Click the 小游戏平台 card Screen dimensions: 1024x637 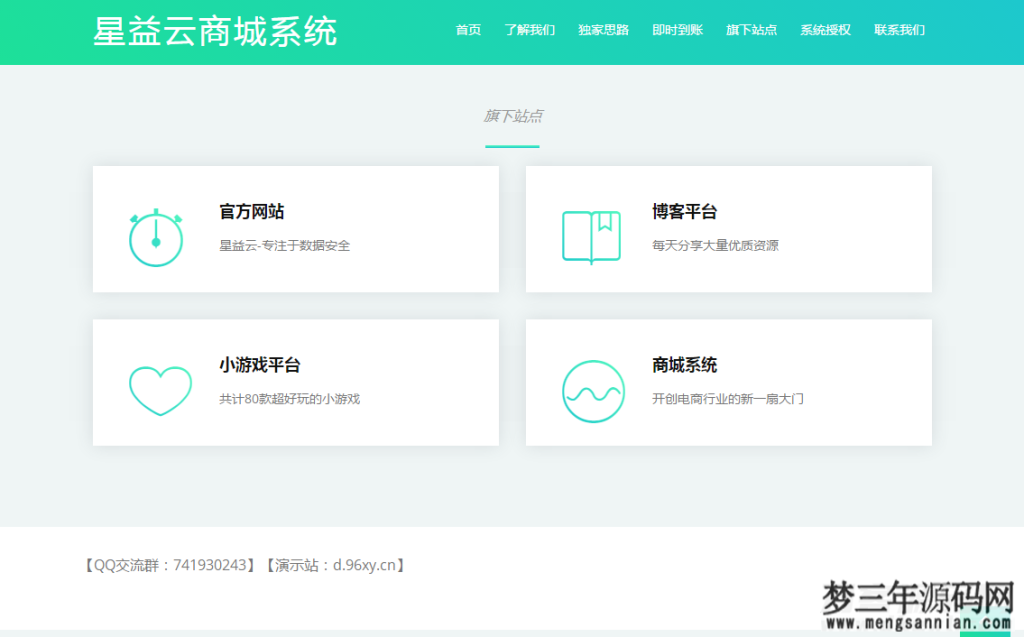296,382
